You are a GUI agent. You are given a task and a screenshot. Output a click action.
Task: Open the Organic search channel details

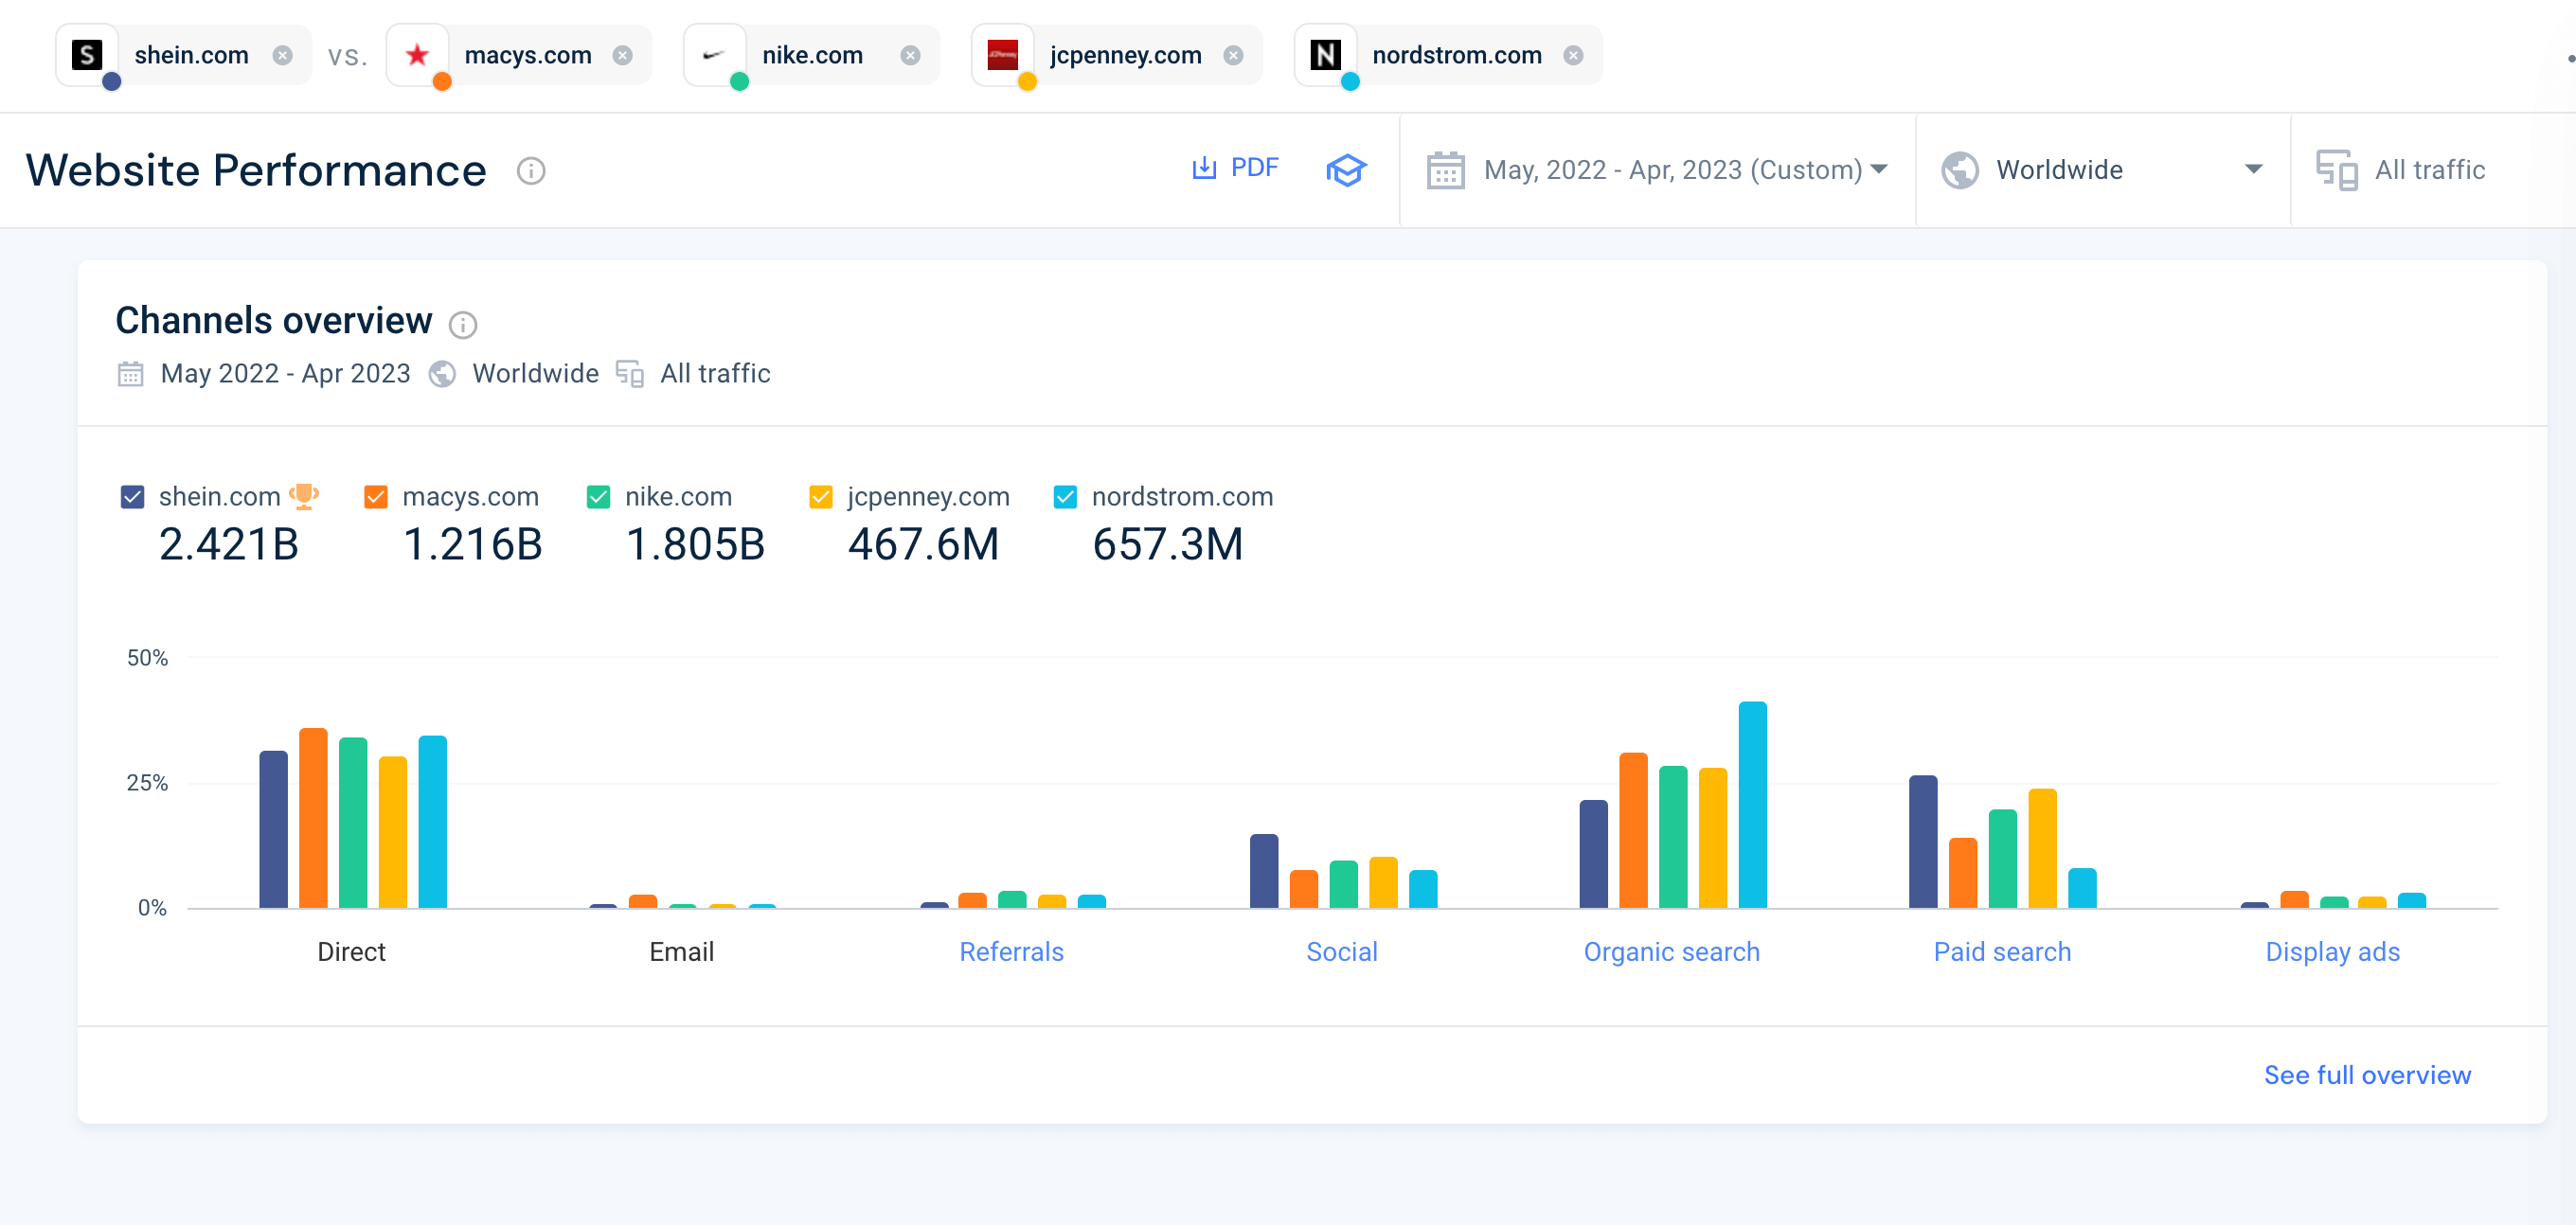(x=1671, y=951)
